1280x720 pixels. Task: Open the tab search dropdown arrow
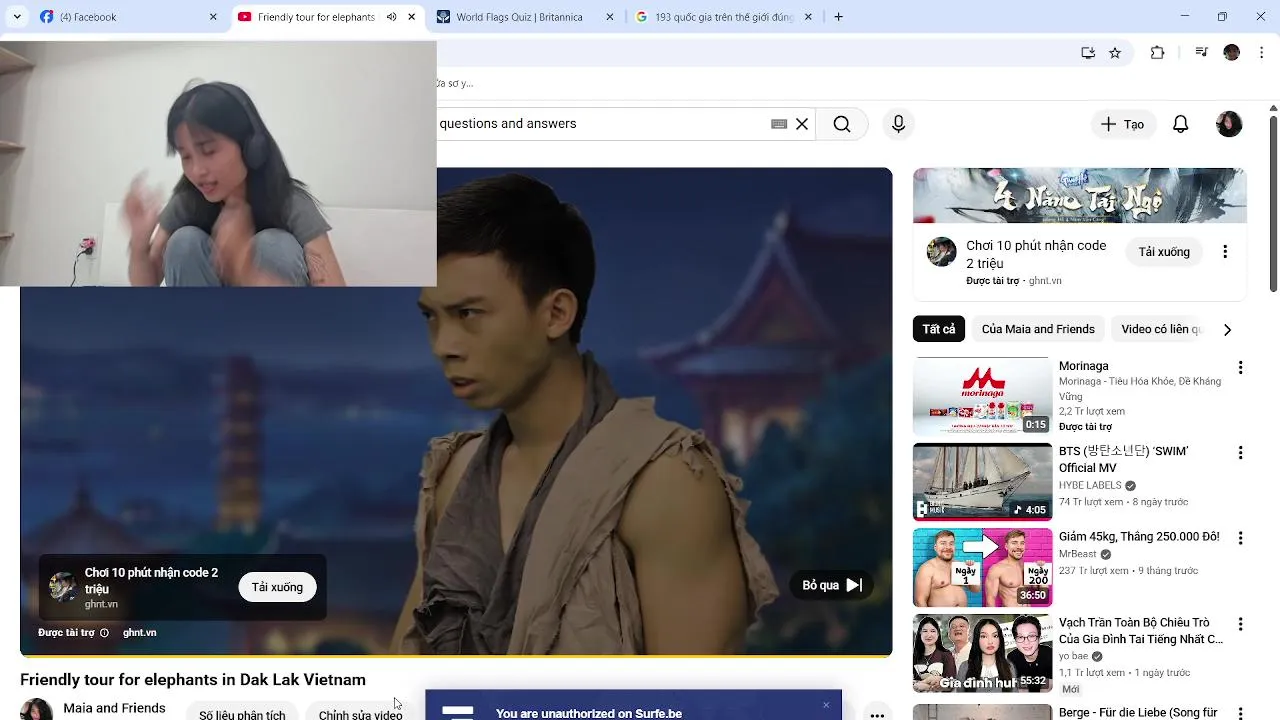[17, 17]
